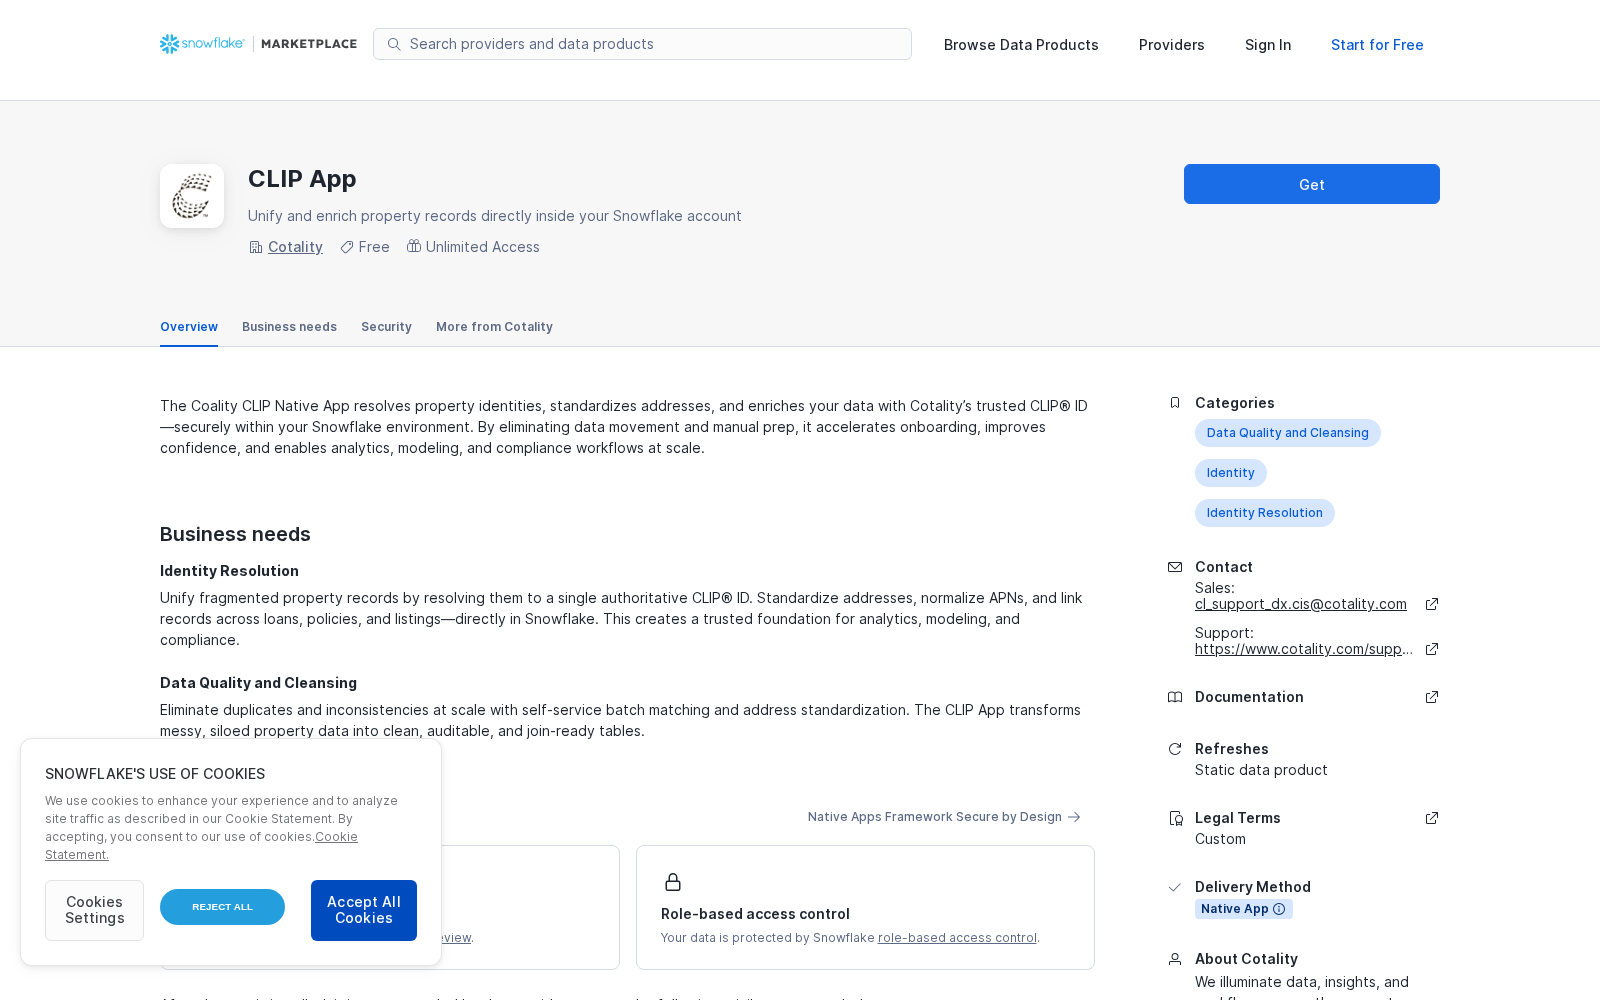Click the CLIP App logo thumbnail
The image size is (1600, 1000).
192,196
